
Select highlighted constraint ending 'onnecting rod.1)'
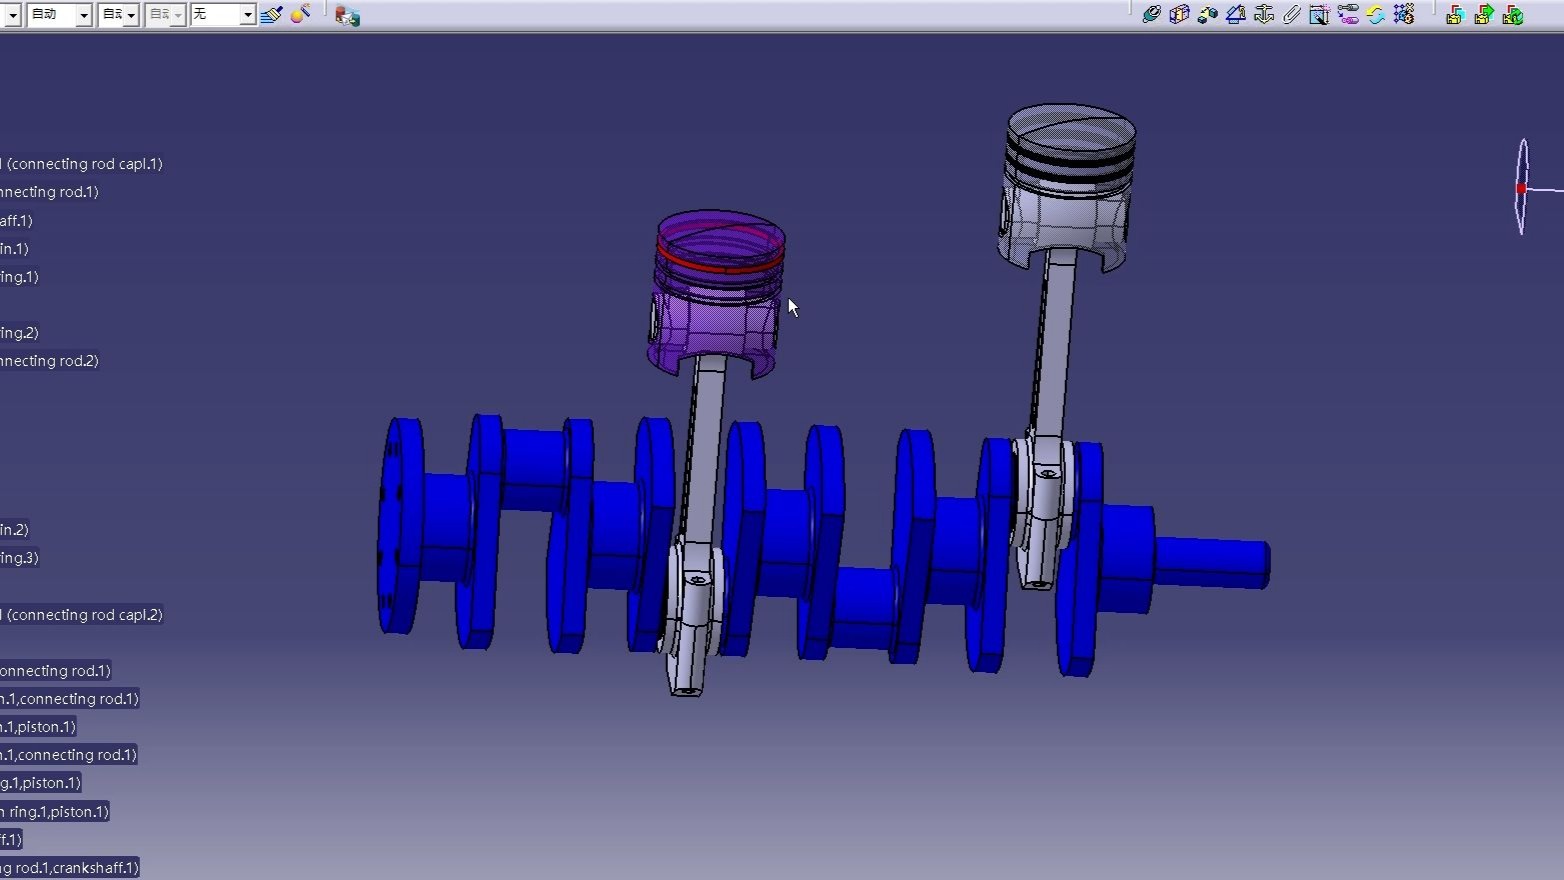[55, 671]
